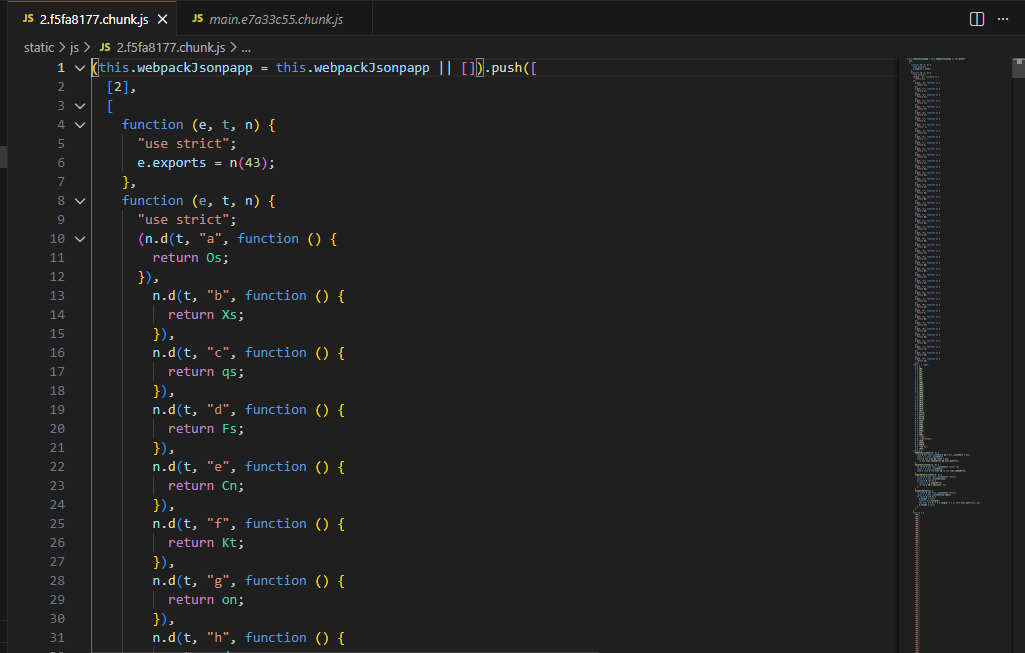Fold the function starting on line 8

(x=80, y=201)
